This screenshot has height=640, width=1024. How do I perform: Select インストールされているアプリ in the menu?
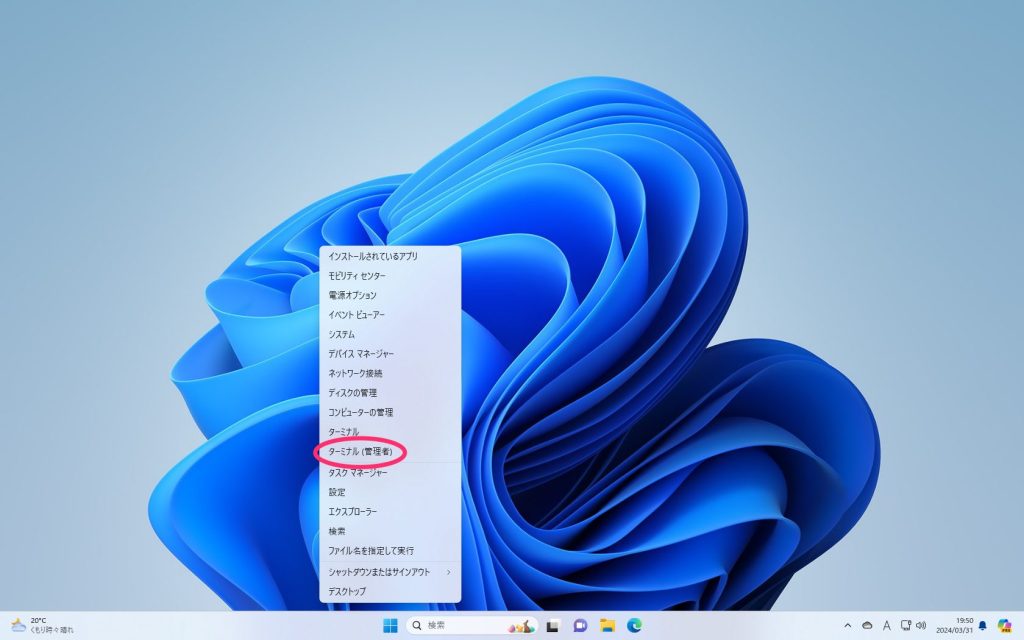pos(390,256)
